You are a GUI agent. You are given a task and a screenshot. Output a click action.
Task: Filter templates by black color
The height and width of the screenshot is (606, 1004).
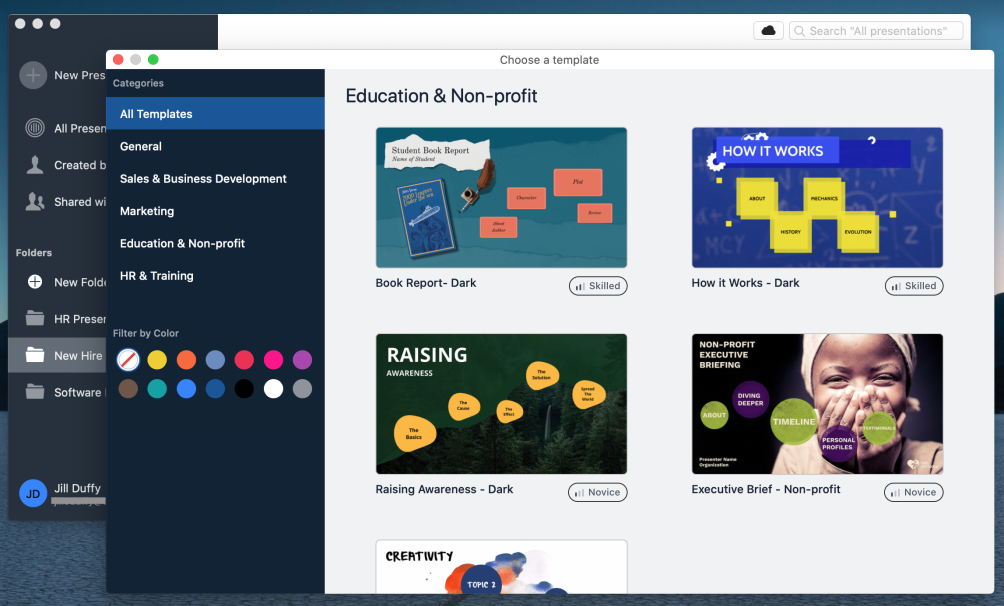[244, 388]
